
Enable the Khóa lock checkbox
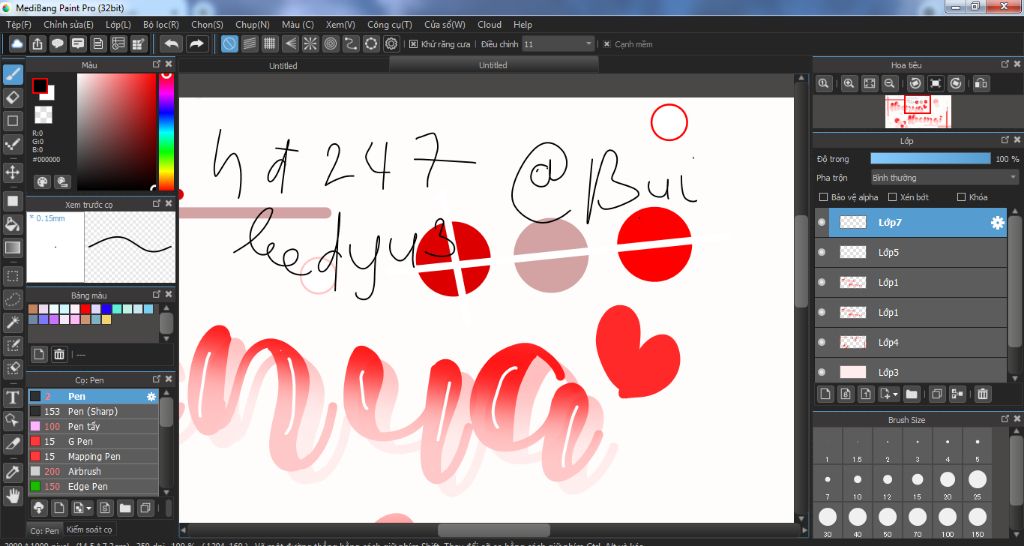coord(961,197)
